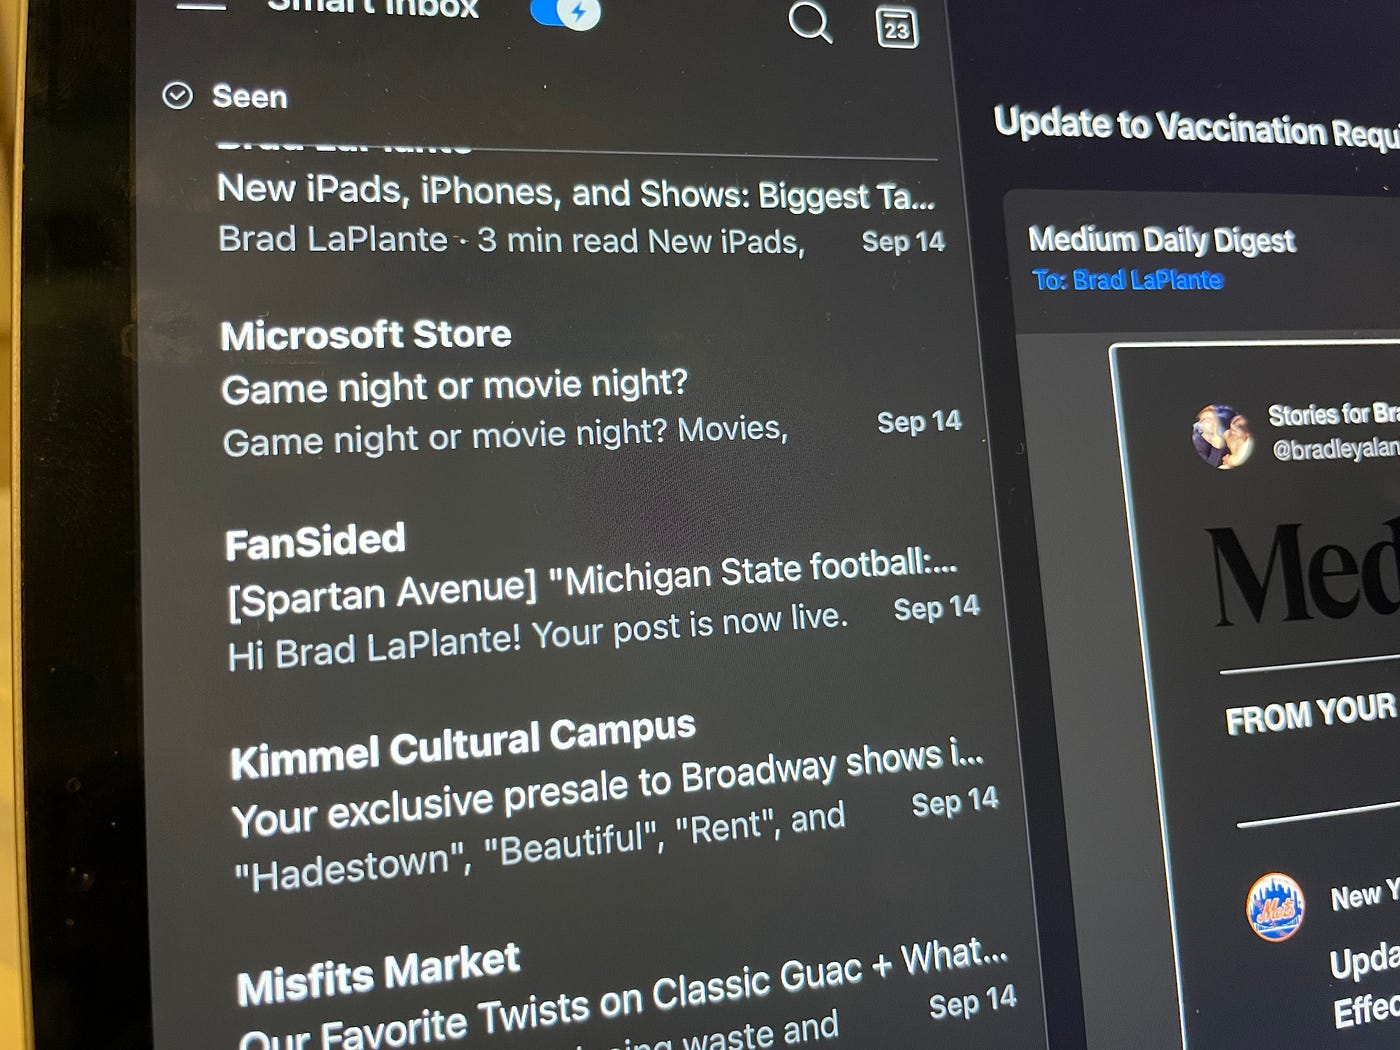1400x1050 pixels.
Task: Click To: Brad LaPlante recipient link
Action: 1127,280
